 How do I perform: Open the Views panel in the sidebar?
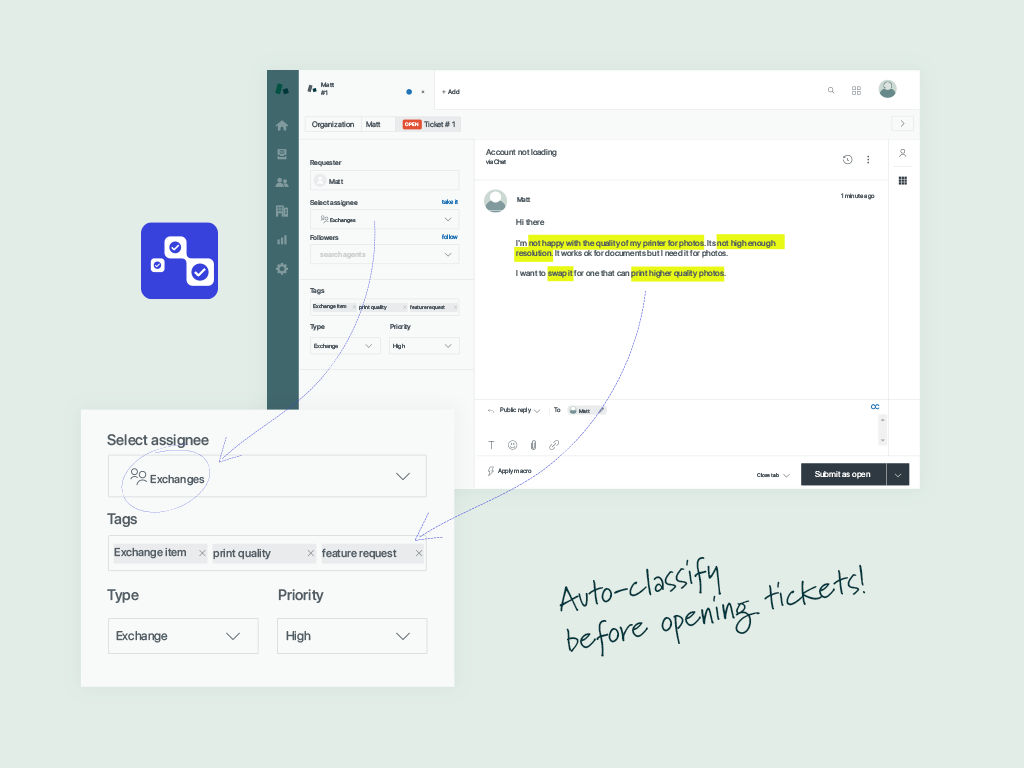[281, 153]
